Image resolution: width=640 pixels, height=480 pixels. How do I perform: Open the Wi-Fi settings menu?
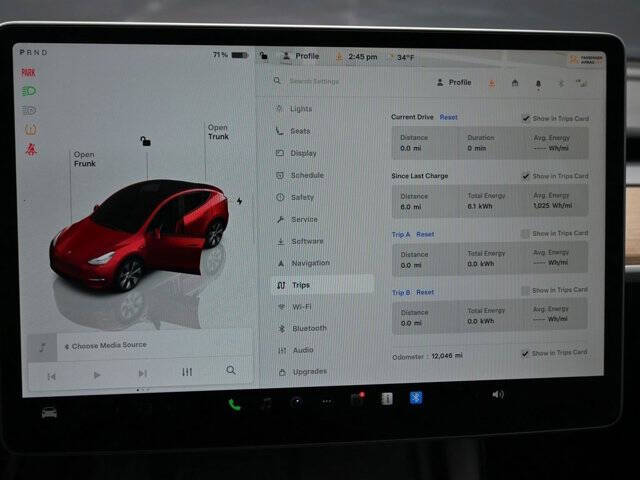295,307
